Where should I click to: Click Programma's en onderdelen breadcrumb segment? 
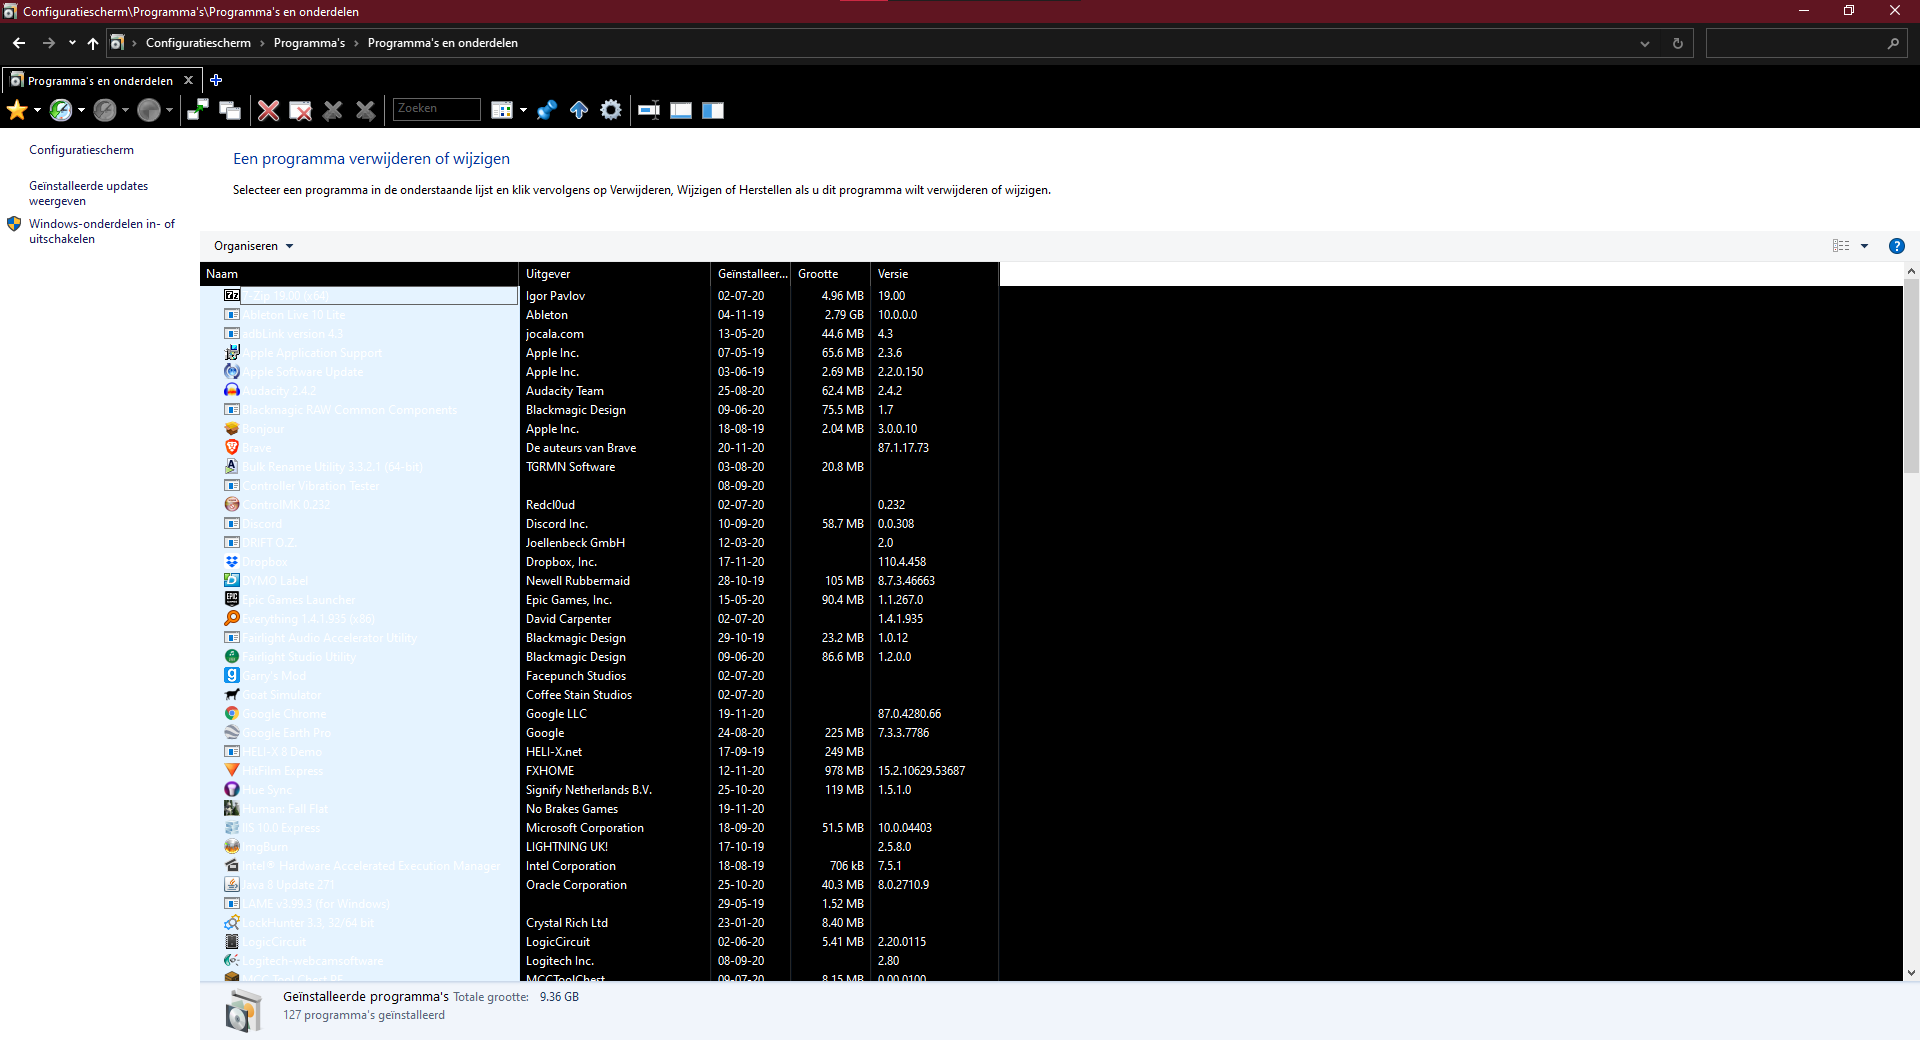pos(442,43)
